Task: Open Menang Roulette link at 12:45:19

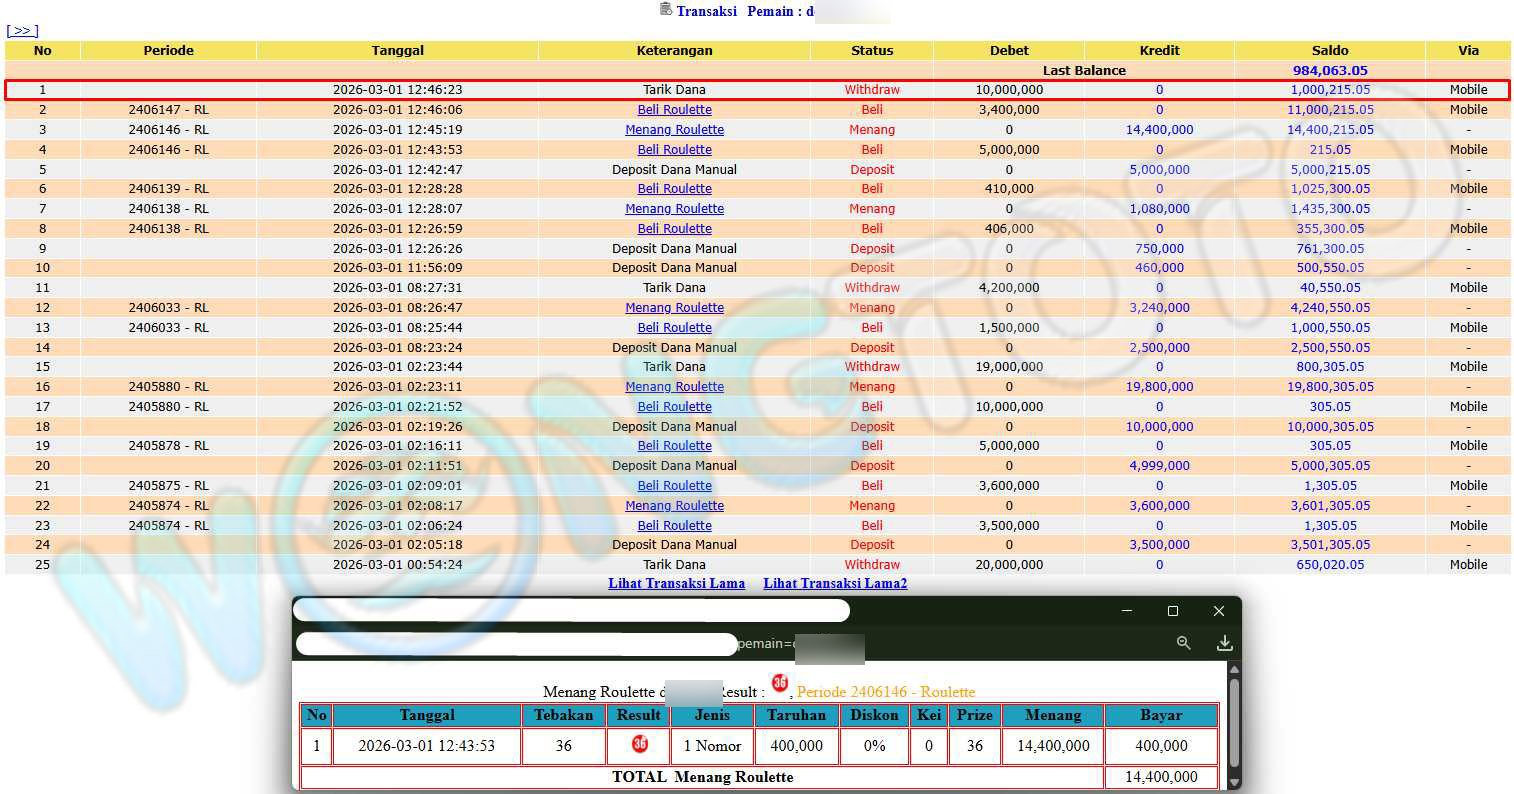Action: click(674, 130)
